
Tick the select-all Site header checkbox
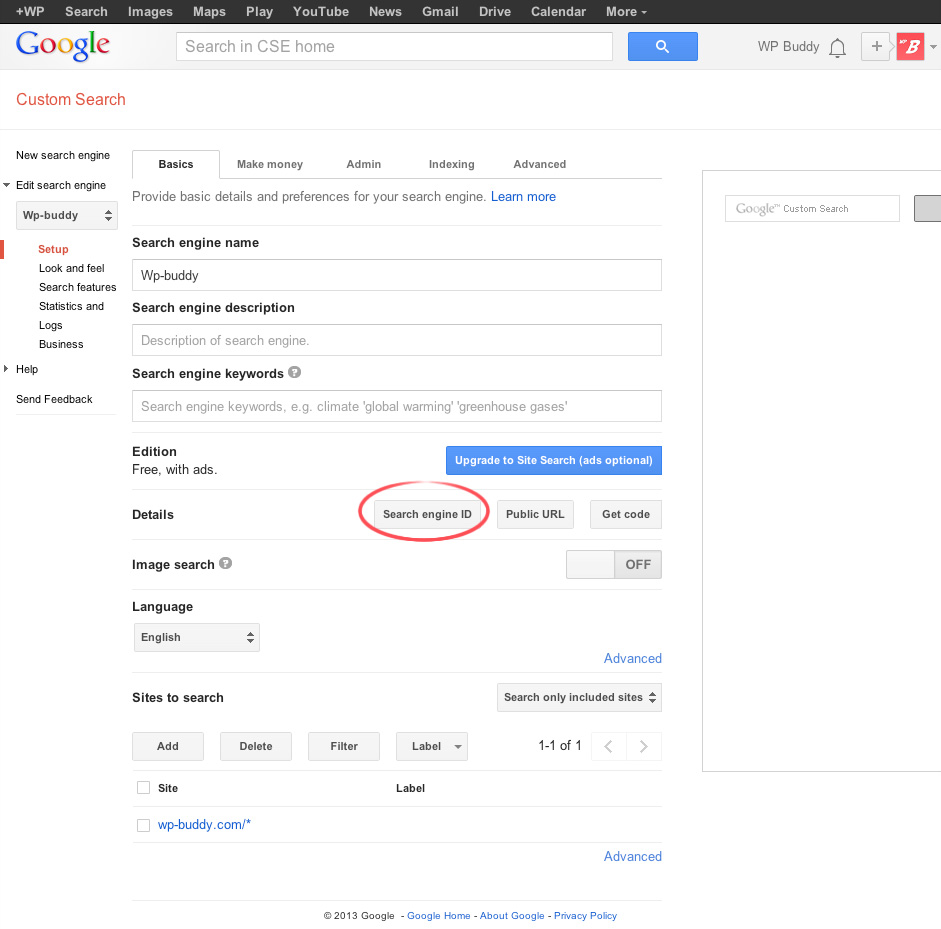point(143,788)
